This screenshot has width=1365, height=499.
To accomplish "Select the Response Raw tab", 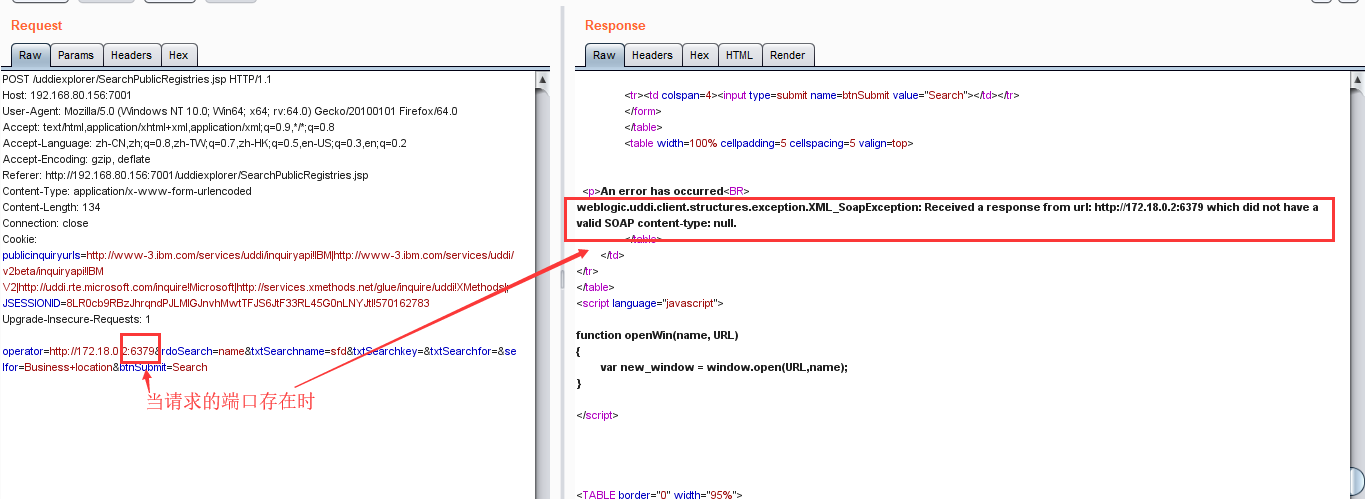I will pos(605,55).
